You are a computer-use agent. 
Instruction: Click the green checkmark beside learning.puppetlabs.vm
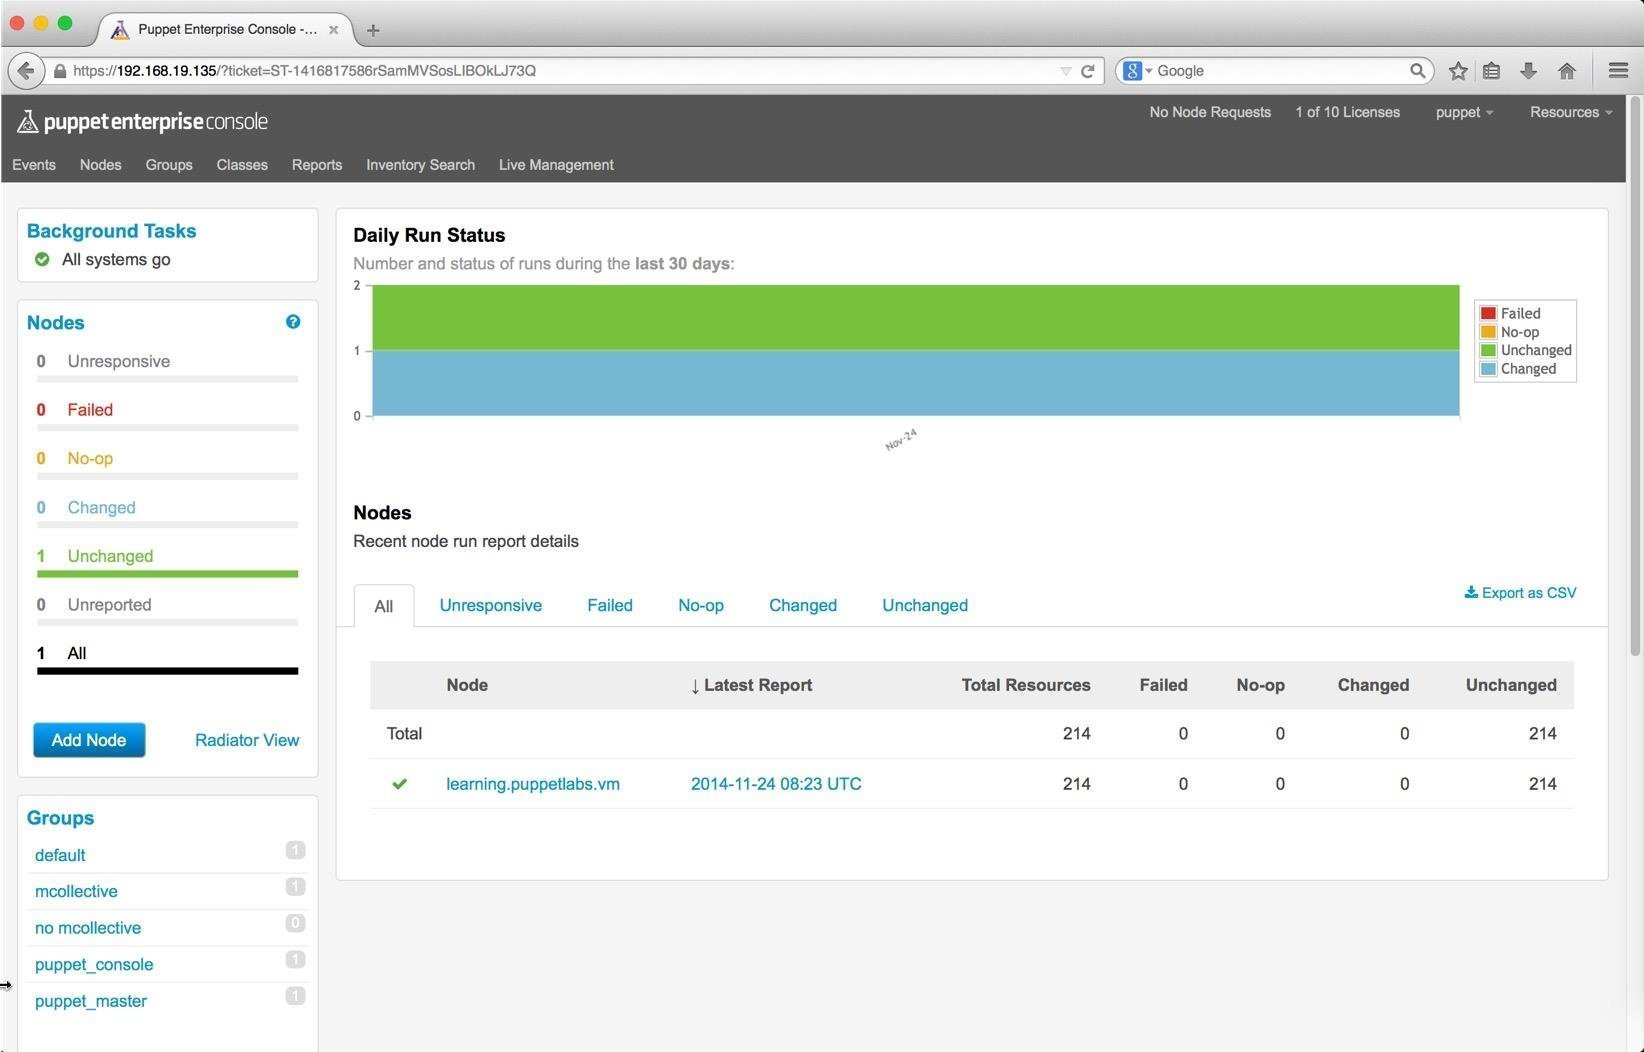tap(399, 784)
